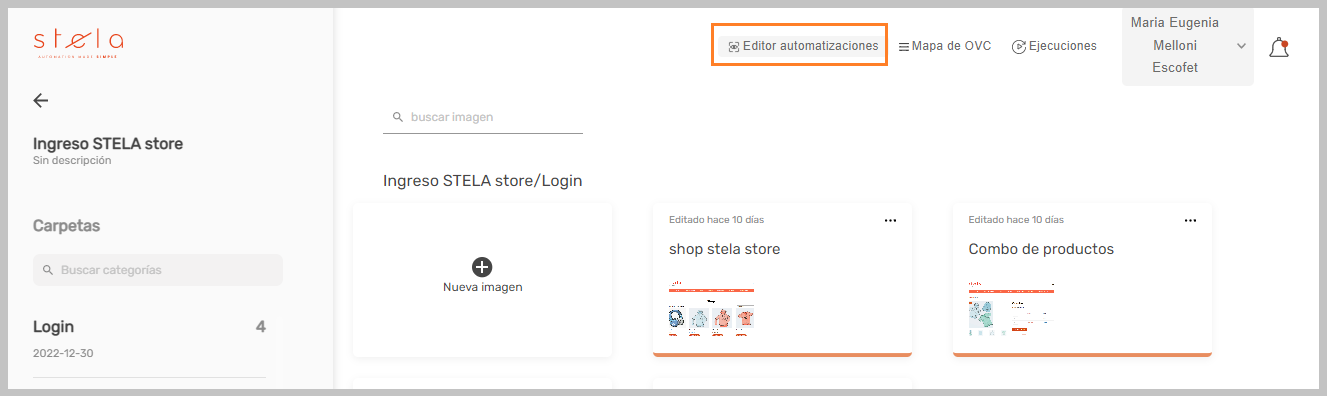Open the shop stela store thumbnail
This screenshot has height=396, width=1327.
click(711, 307)
